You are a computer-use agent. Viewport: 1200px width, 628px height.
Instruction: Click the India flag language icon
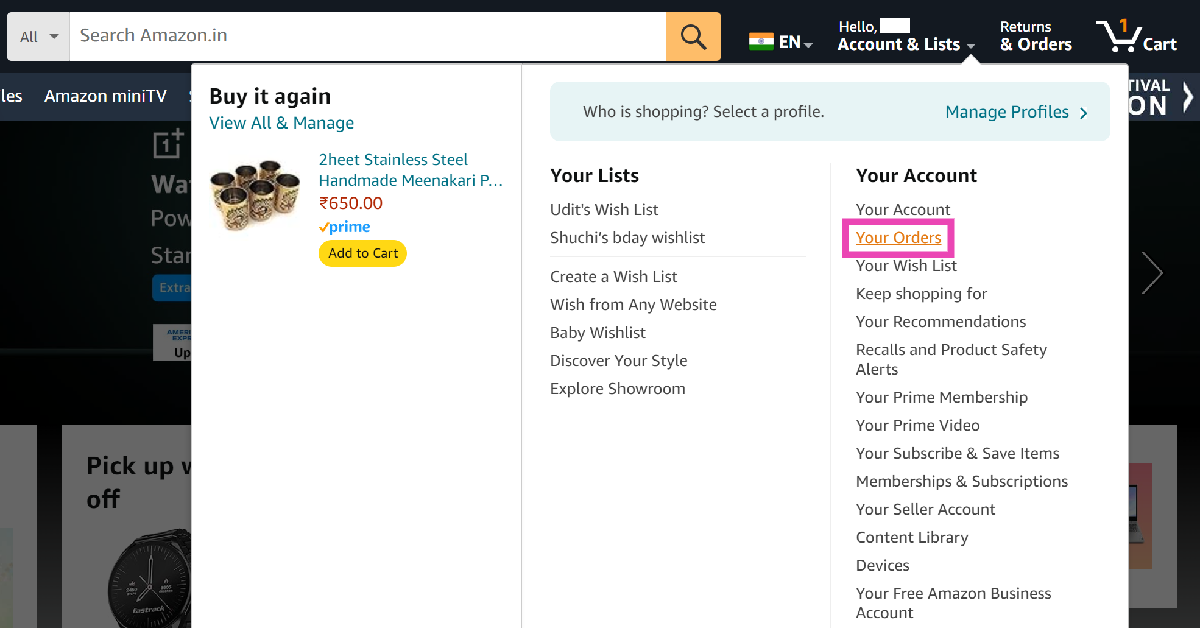761,42
